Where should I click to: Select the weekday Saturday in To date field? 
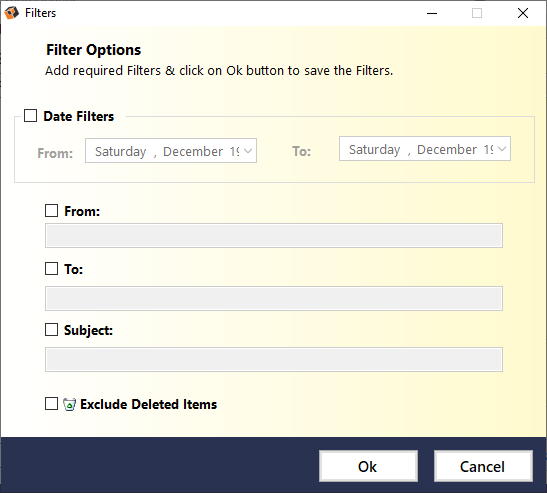pyautogui.click(x=374, y=150)
